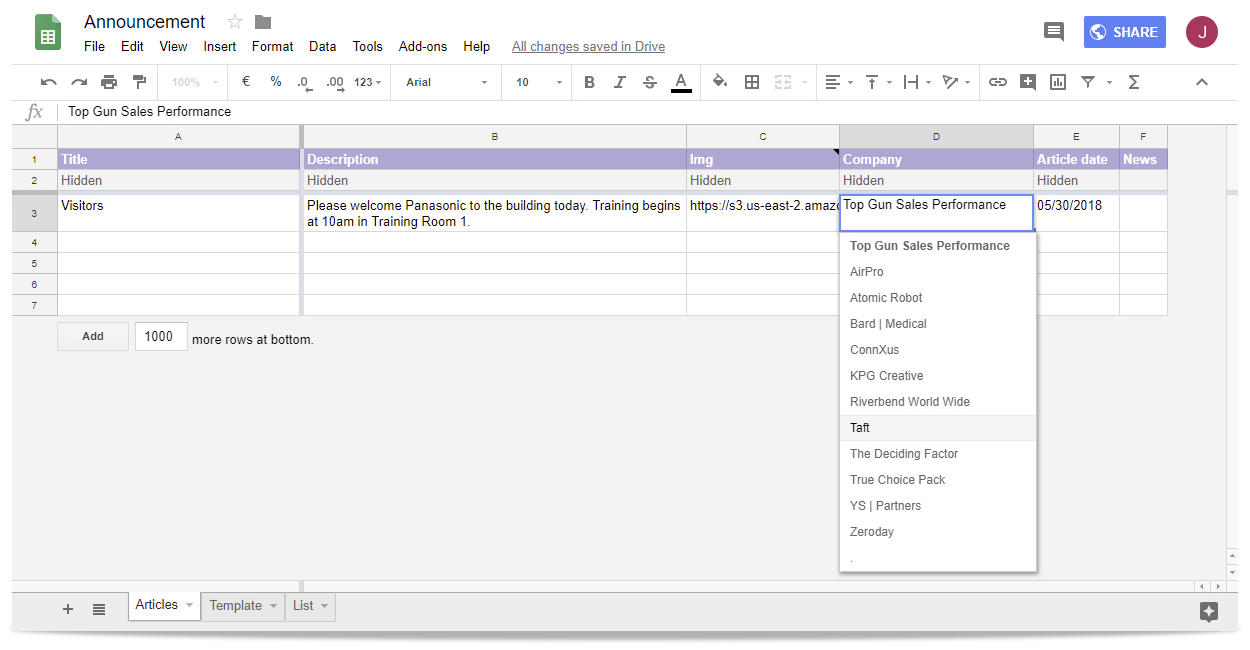Select 'KPG Creative' in the dropdown list
This screenshot has height=650, width=1250.
pyautogui.click(x=938, y=376)
